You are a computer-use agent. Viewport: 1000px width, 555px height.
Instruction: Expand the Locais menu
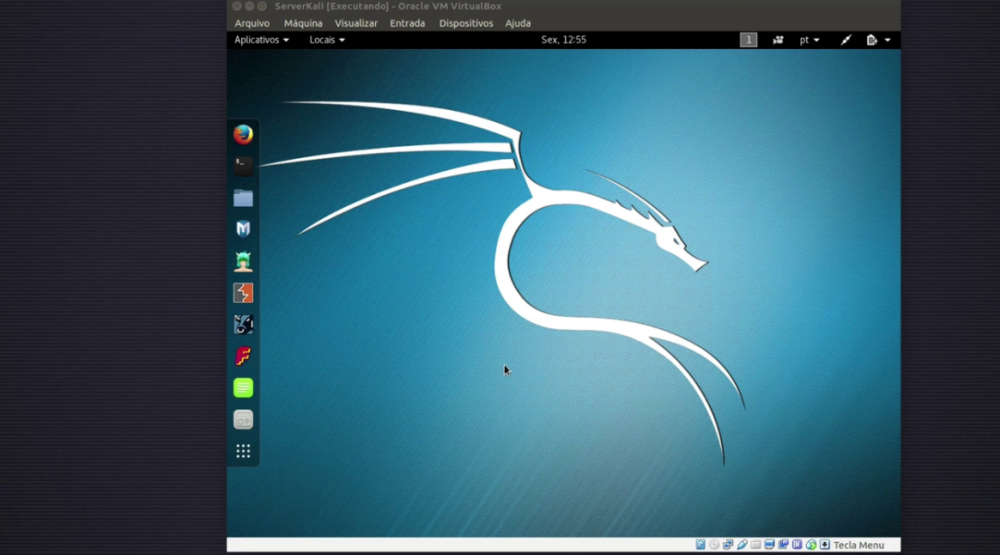pos(327,40)
